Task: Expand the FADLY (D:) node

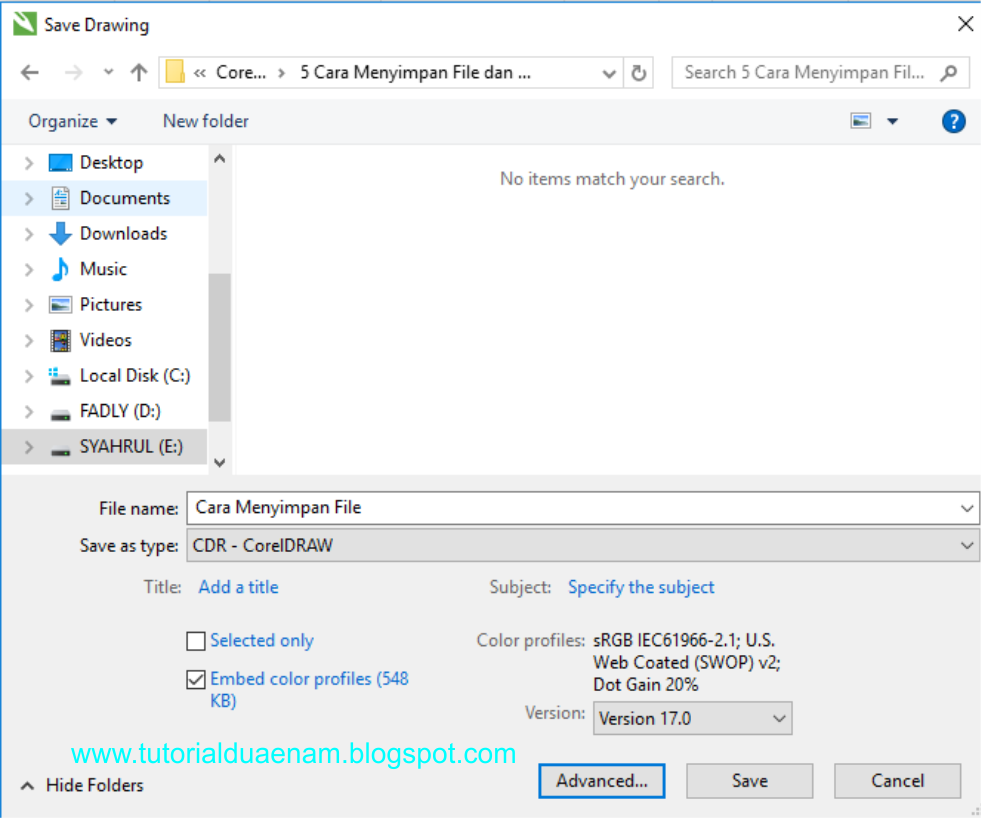Action: 29,412
